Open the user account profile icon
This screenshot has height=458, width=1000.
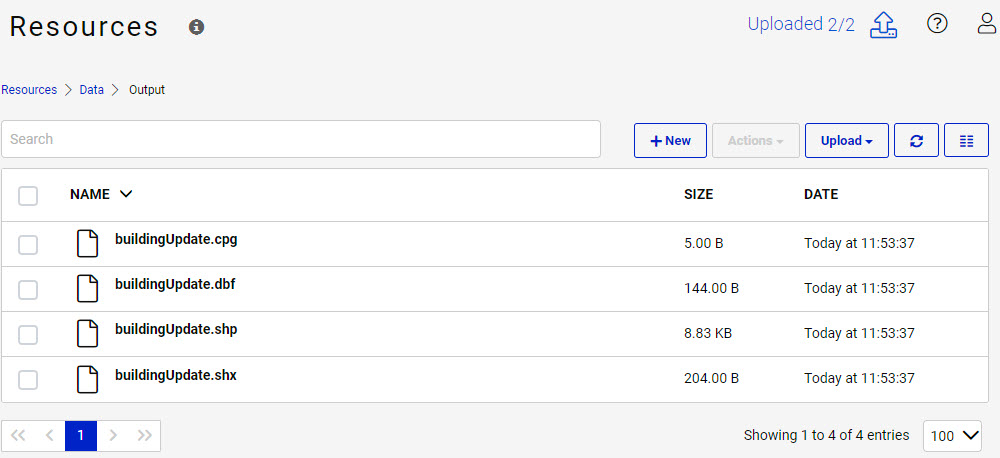987,24
